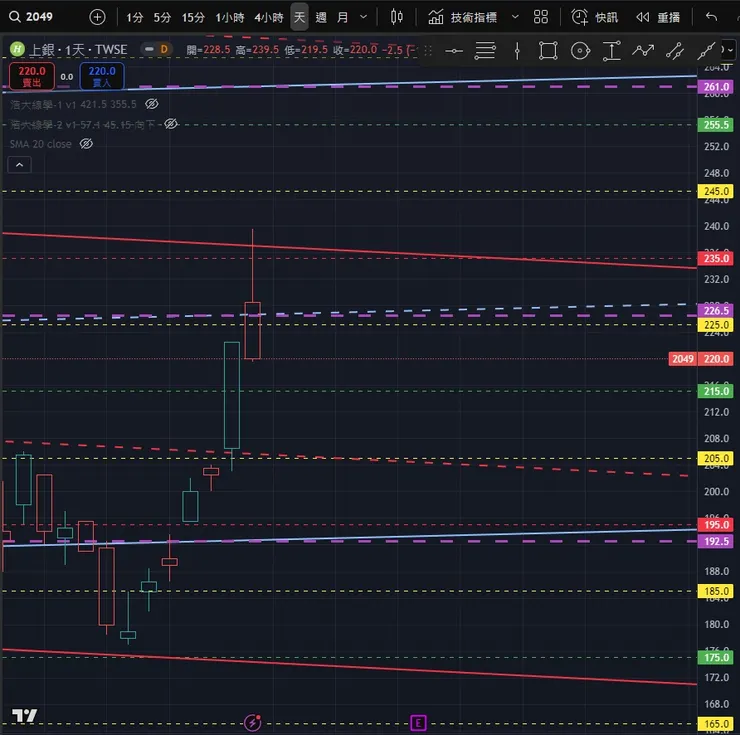Click the 上銀 · 1天 · TWSE title

(78, 49)
